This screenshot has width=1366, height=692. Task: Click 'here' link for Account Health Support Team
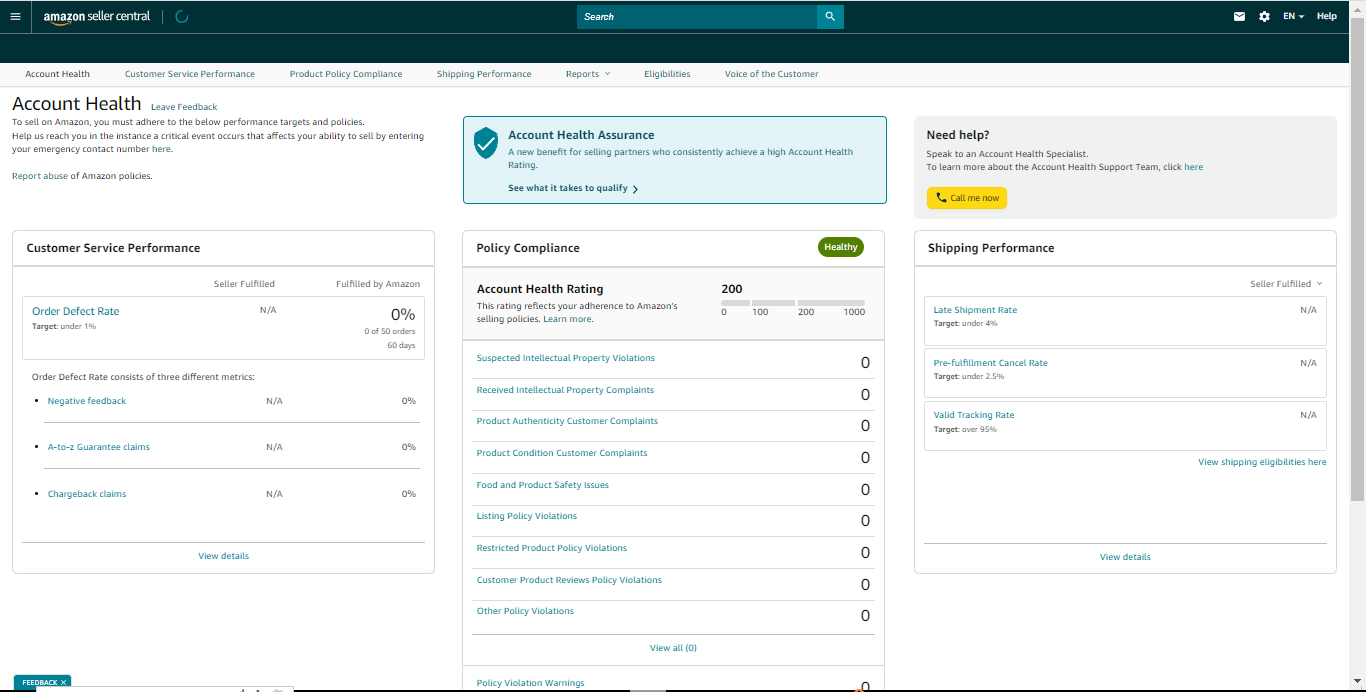1193,167
